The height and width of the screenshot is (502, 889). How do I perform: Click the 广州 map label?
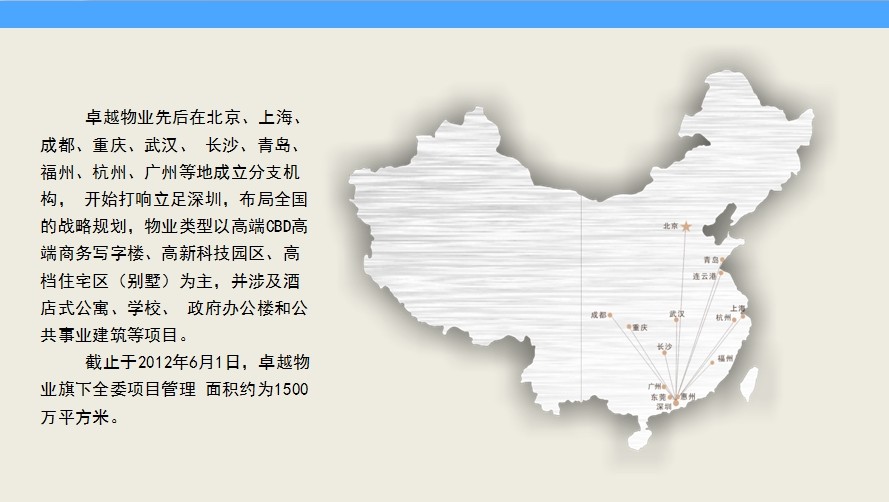(655, 387)
